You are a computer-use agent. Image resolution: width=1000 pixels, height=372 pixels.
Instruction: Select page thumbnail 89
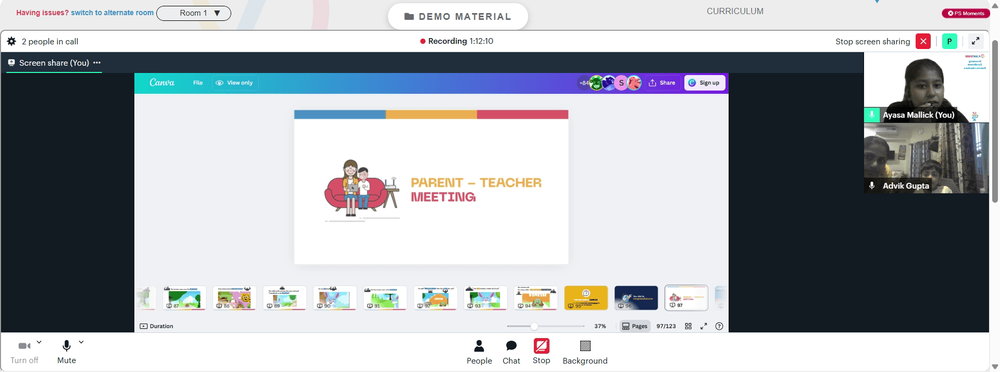[284, 298]
